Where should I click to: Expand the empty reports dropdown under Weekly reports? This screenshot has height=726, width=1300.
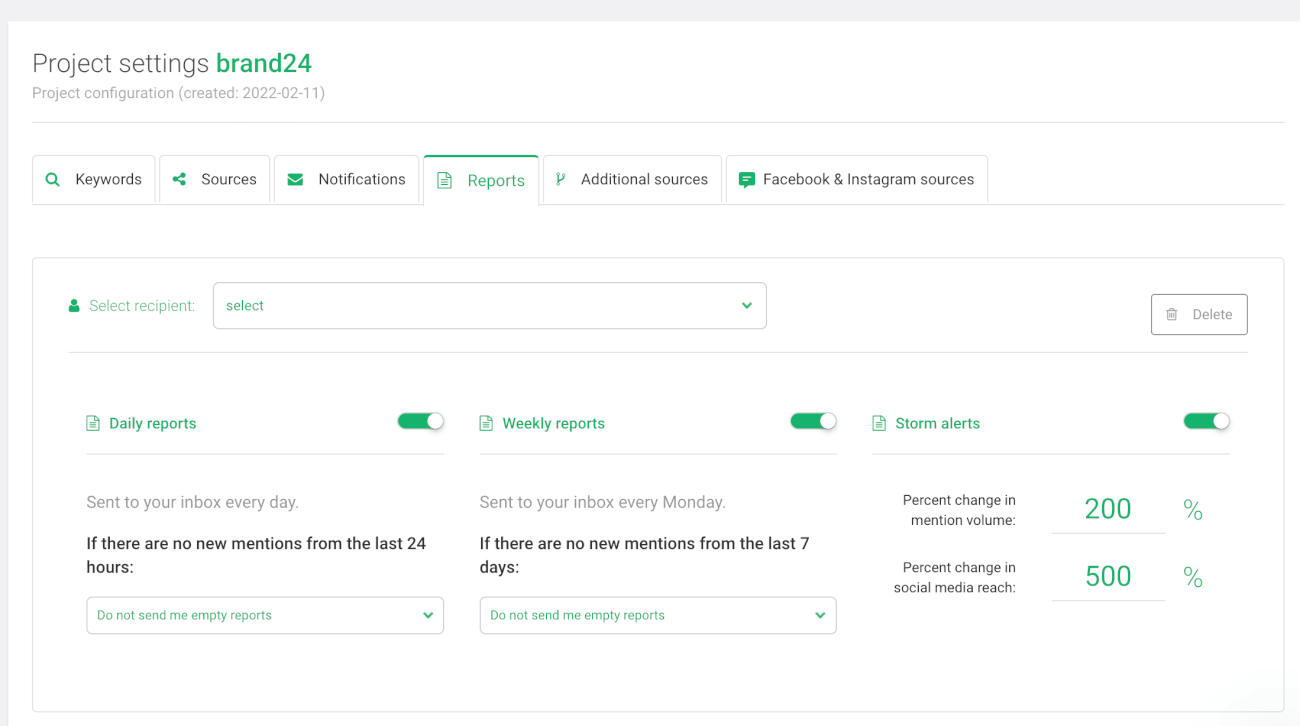657,615
